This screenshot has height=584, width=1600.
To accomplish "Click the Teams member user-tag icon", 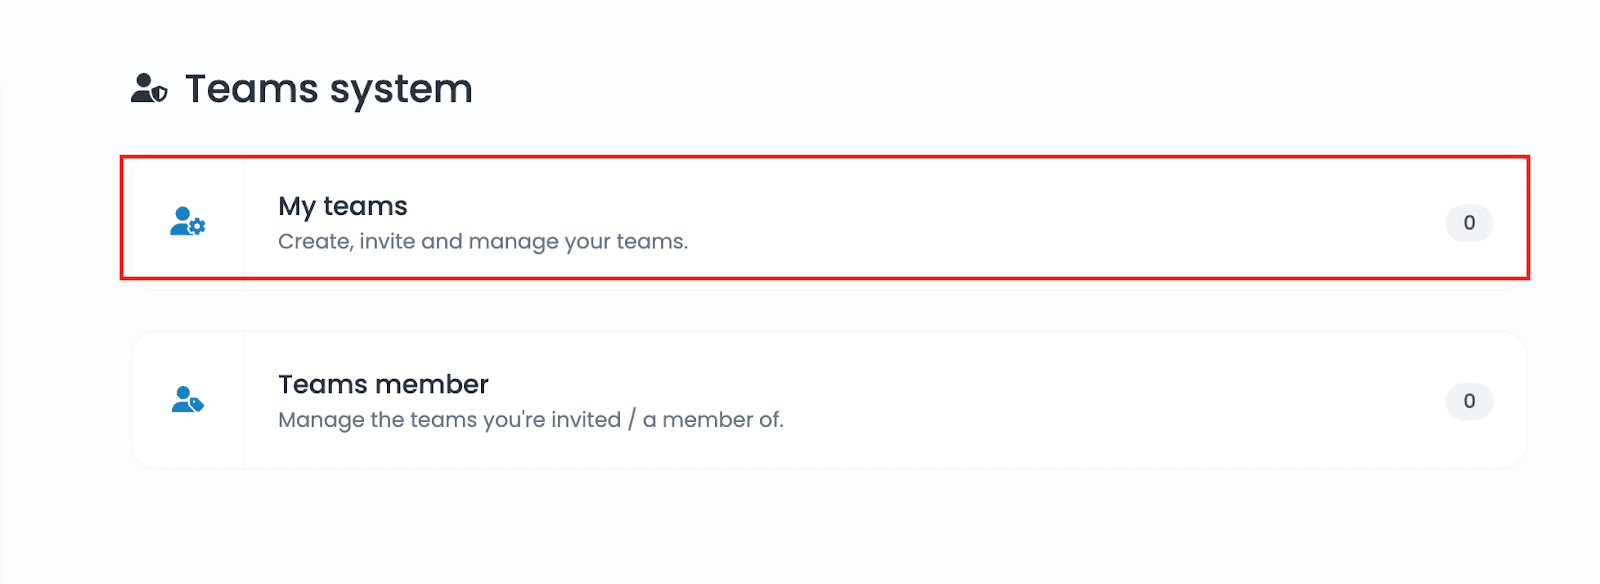I will (187, 400).
